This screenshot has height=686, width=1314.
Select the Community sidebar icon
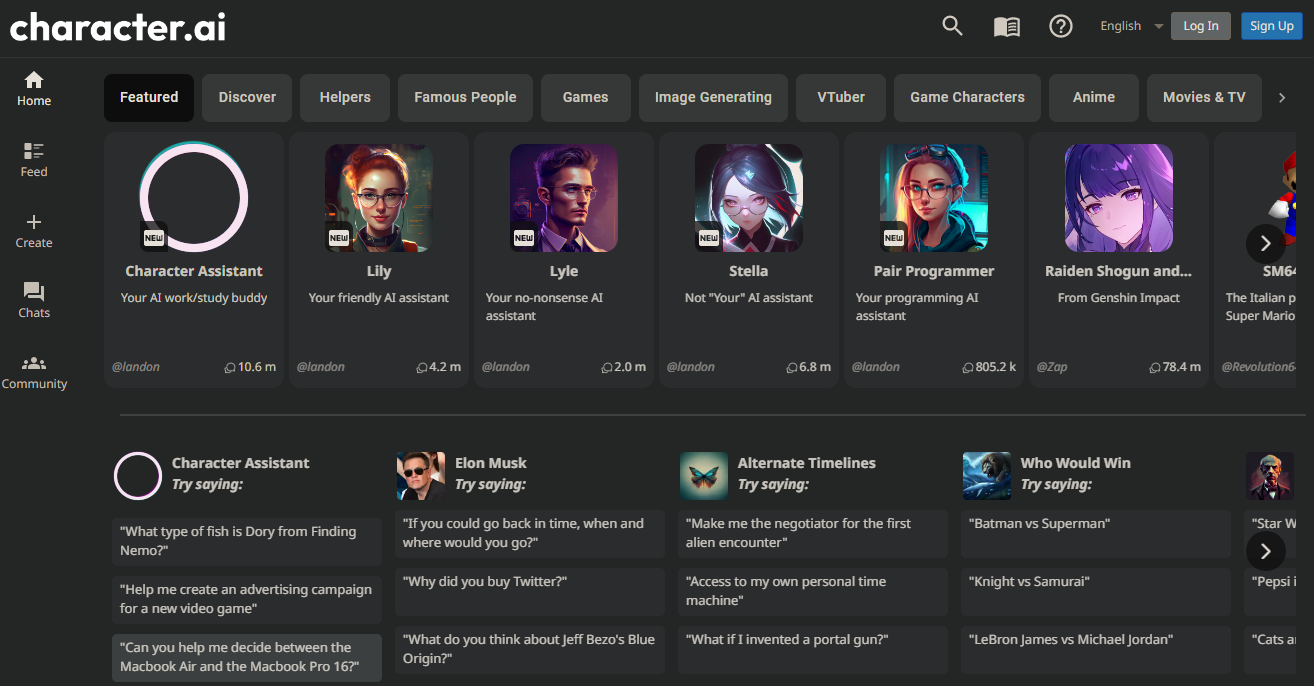[34, 371]
